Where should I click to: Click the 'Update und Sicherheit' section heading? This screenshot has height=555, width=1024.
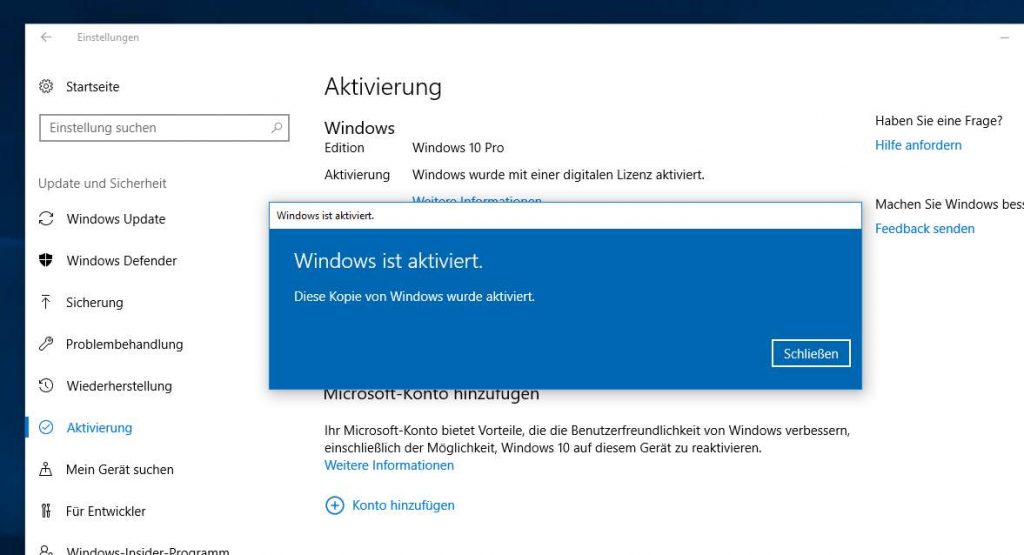coord(102,183)
